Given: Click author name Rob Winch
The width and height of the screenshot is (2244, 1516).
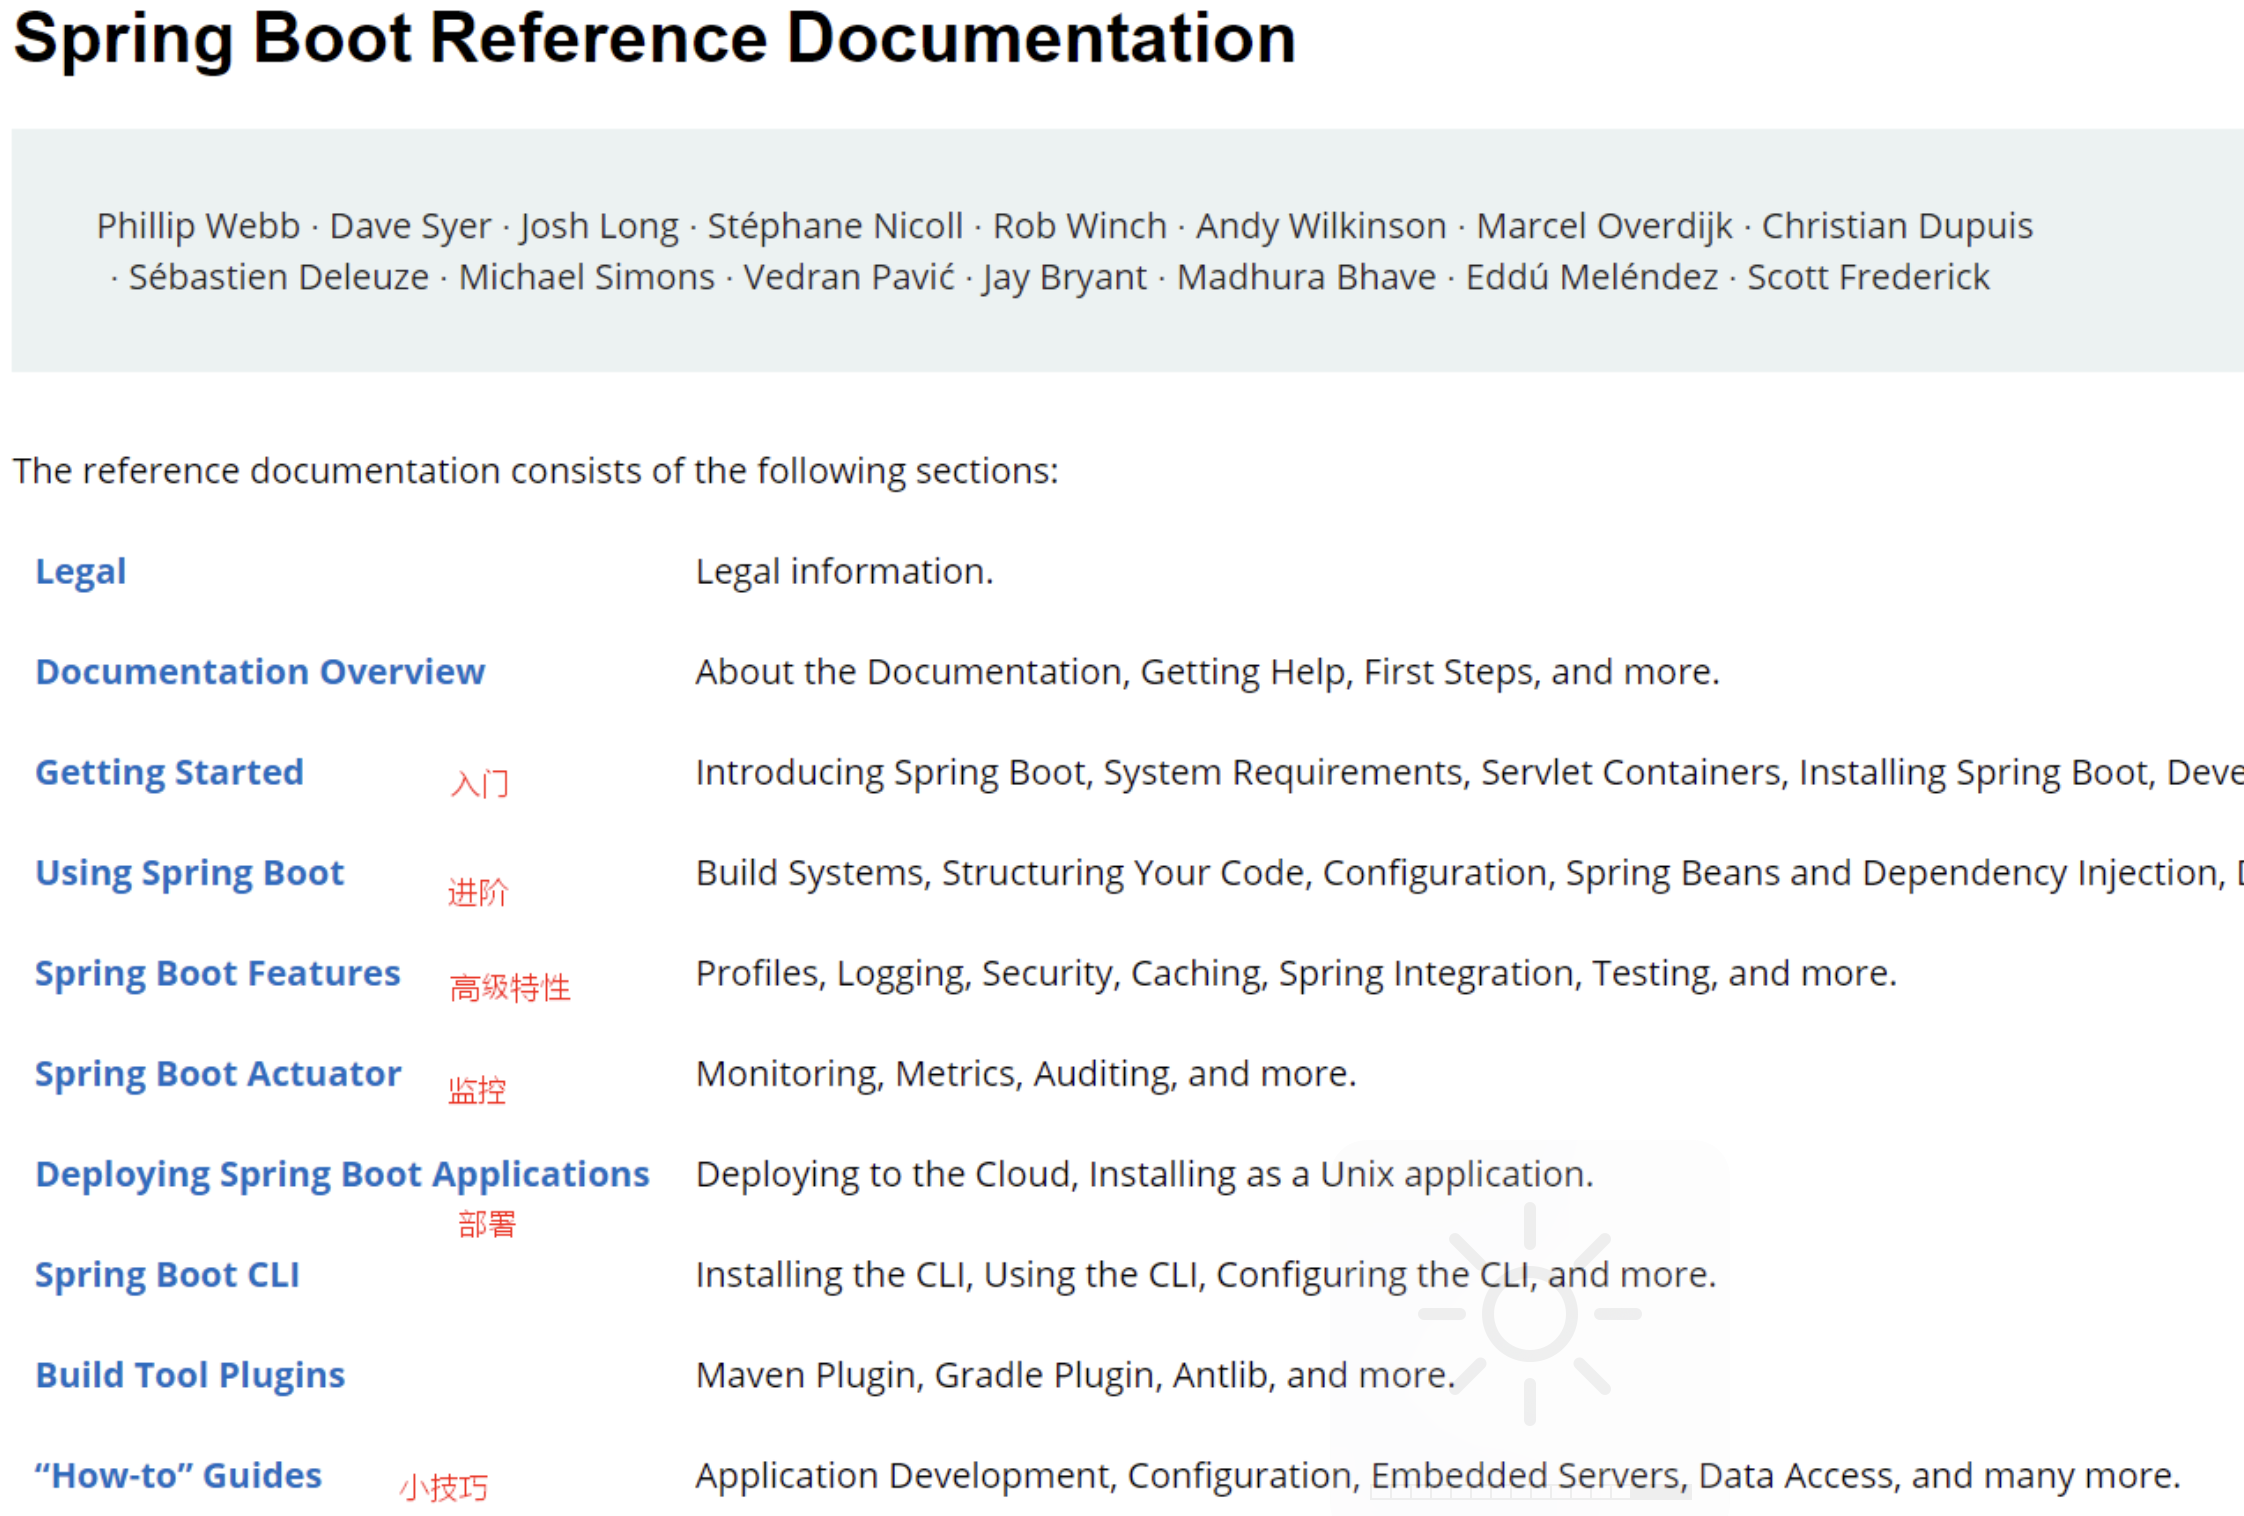Looking at the screenshot, I should [x=1080, y=227].
